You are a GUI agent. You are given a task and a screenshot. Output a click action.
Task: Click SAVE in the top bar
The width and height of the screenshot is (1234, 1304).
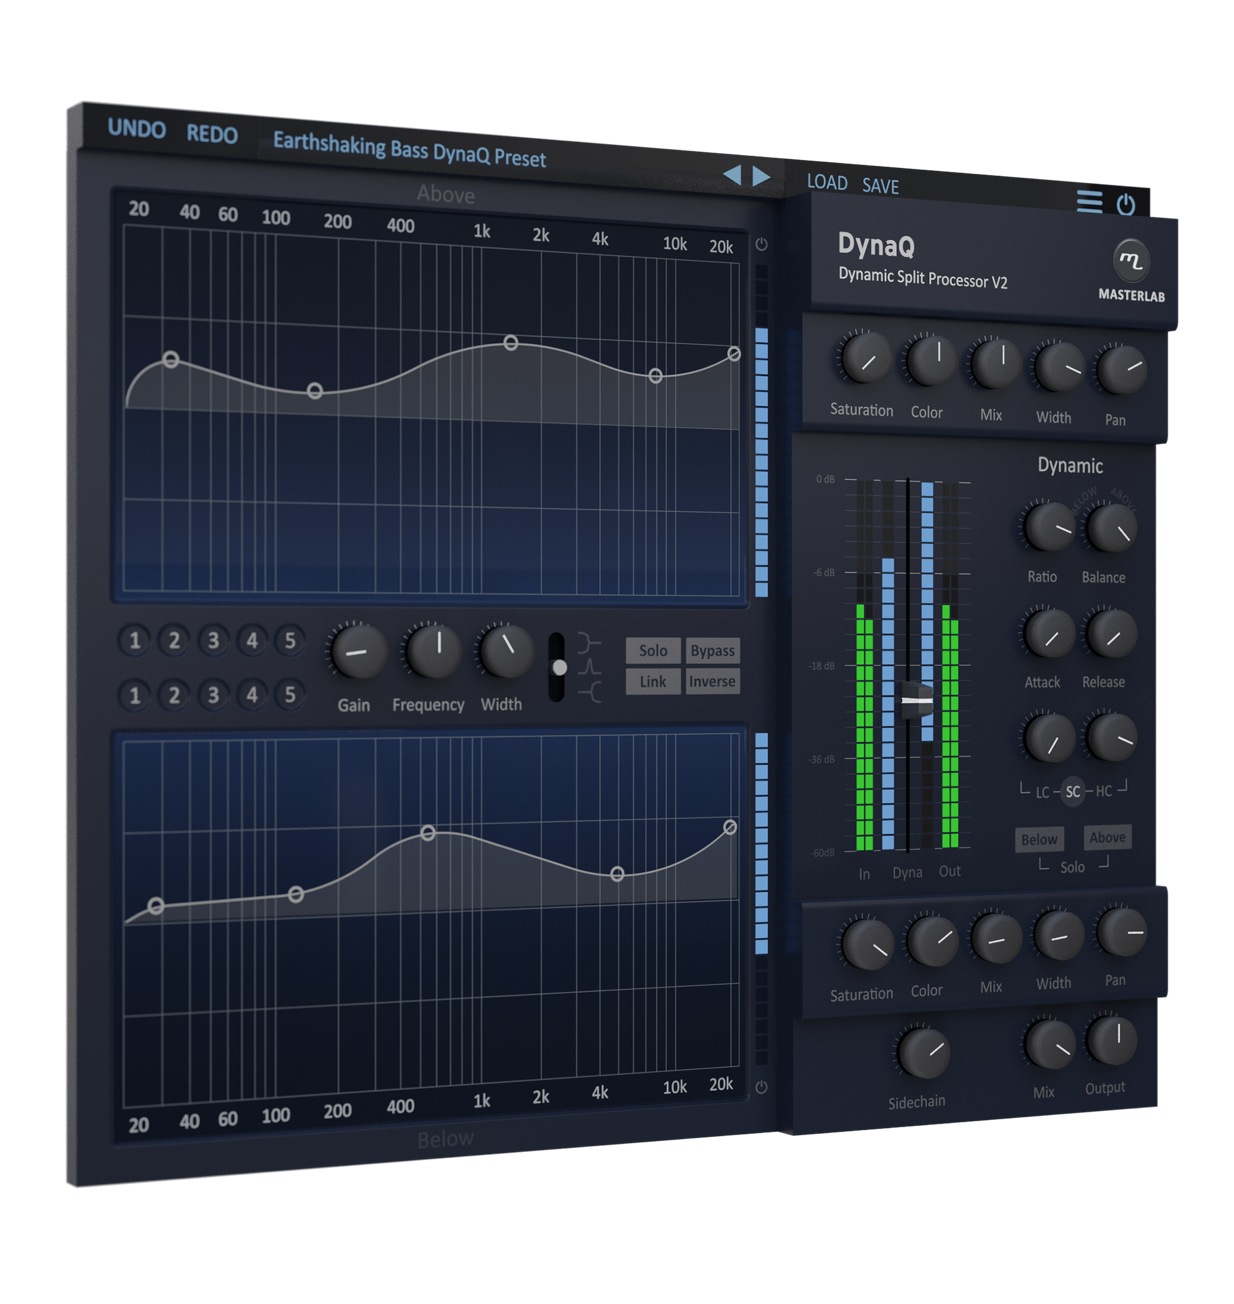pyautogui.click(x=880, y=186)
